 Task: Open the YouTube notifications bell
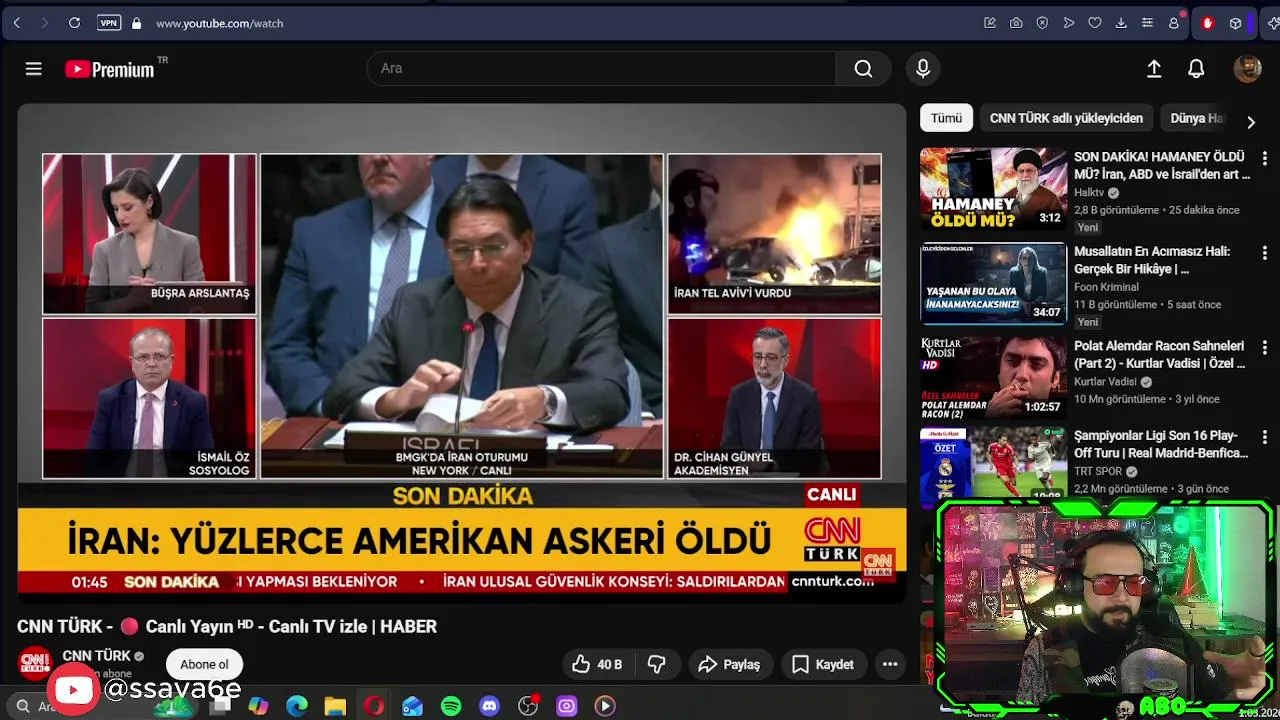click(1196, 68)
